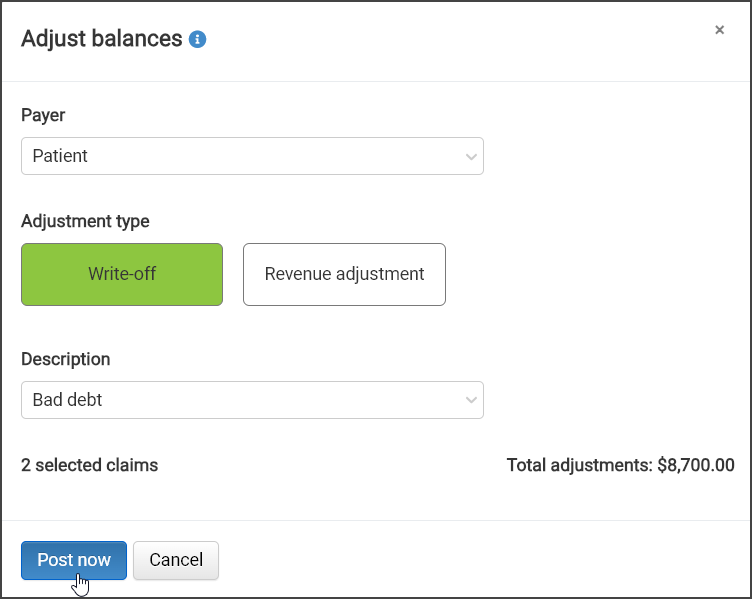The height and width of the screenshot is (599, 752).
Task: Close the Adjust balances dialog with X
Action: (719, 30)
